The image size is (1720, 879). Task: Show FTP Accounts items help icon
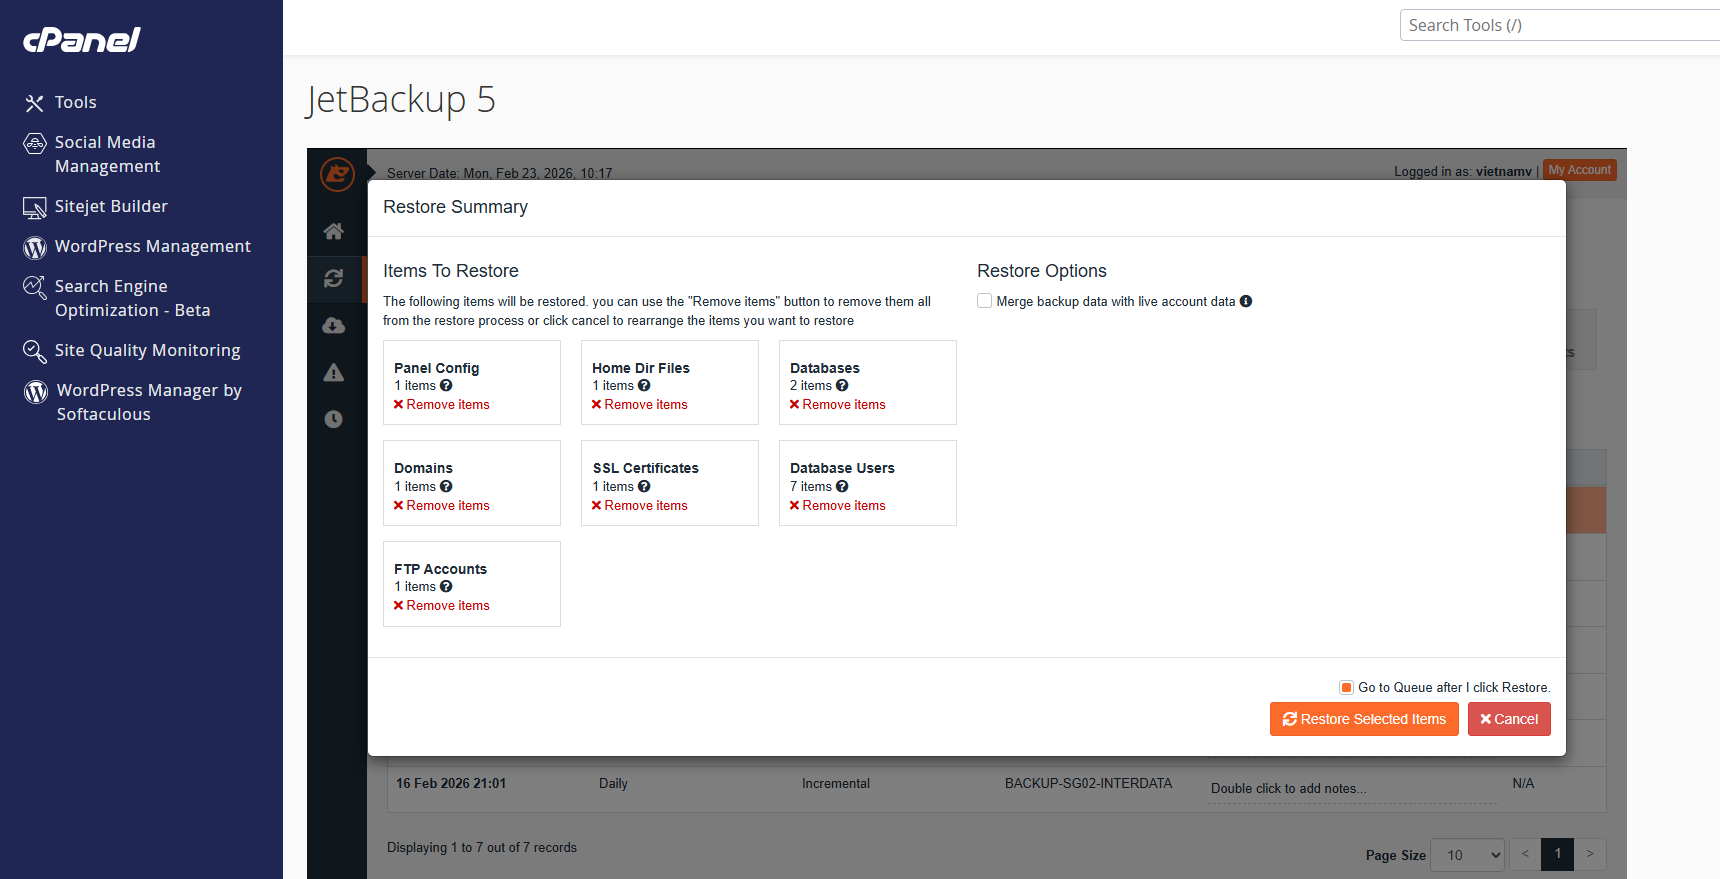pos(446,586)
